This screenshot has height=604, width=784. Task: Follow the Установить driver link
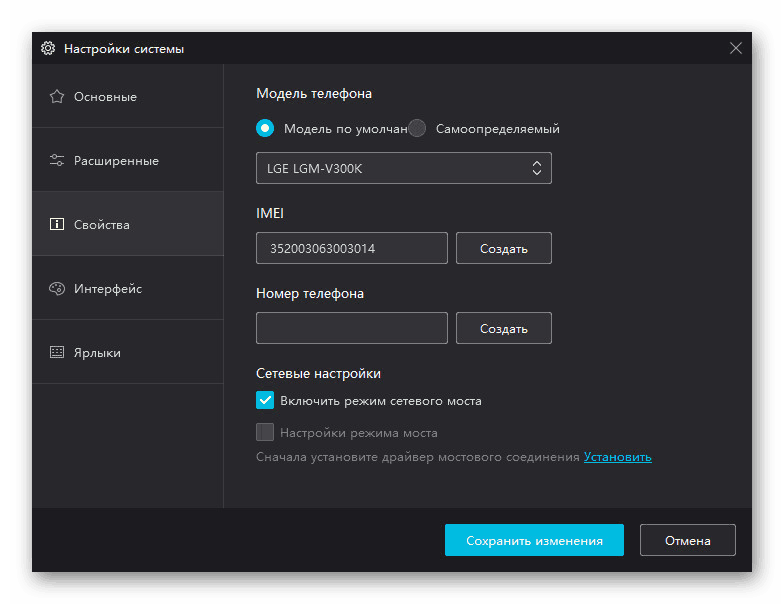(x=618, y=457)
